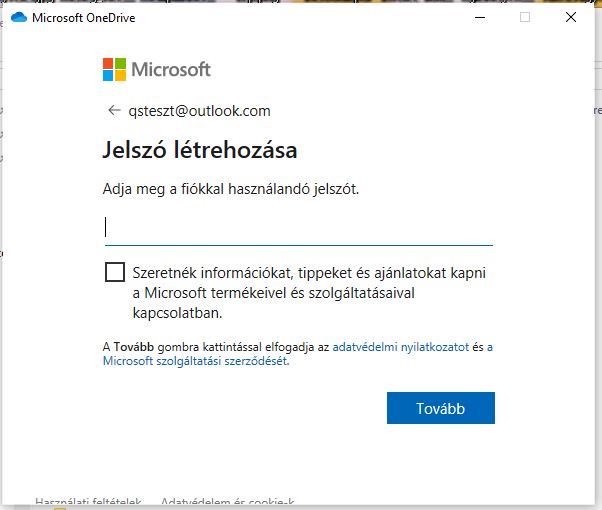Open the 'adatvédelmi nyilatkozatot' link
Viewport: 602px width, 510px height.
pos(400,346)
